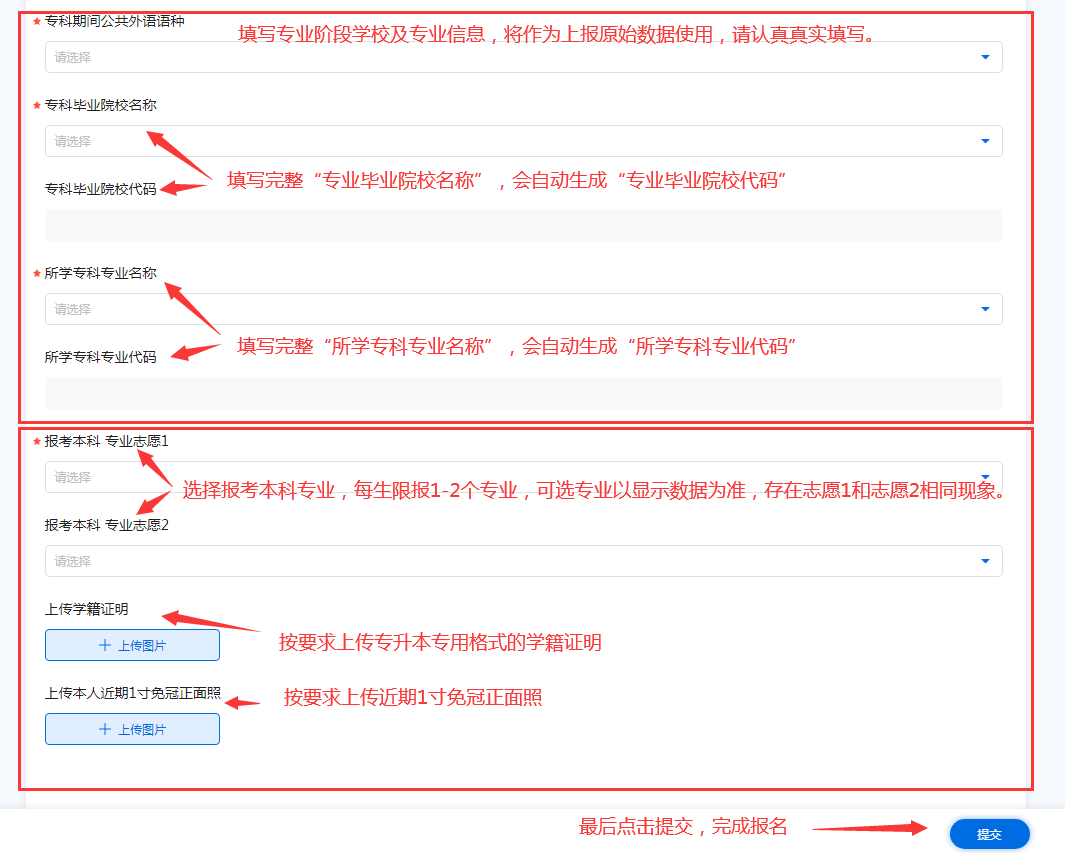The height and width of the screenshot is (853, 1065).
Task: Open the 所学专科专业名称 select box
Action: 500,309
